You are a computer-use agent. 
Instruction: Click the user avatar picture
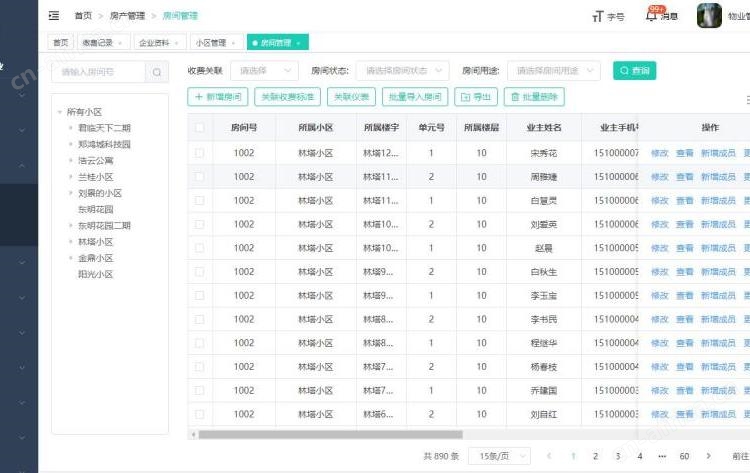click(709, 16)
